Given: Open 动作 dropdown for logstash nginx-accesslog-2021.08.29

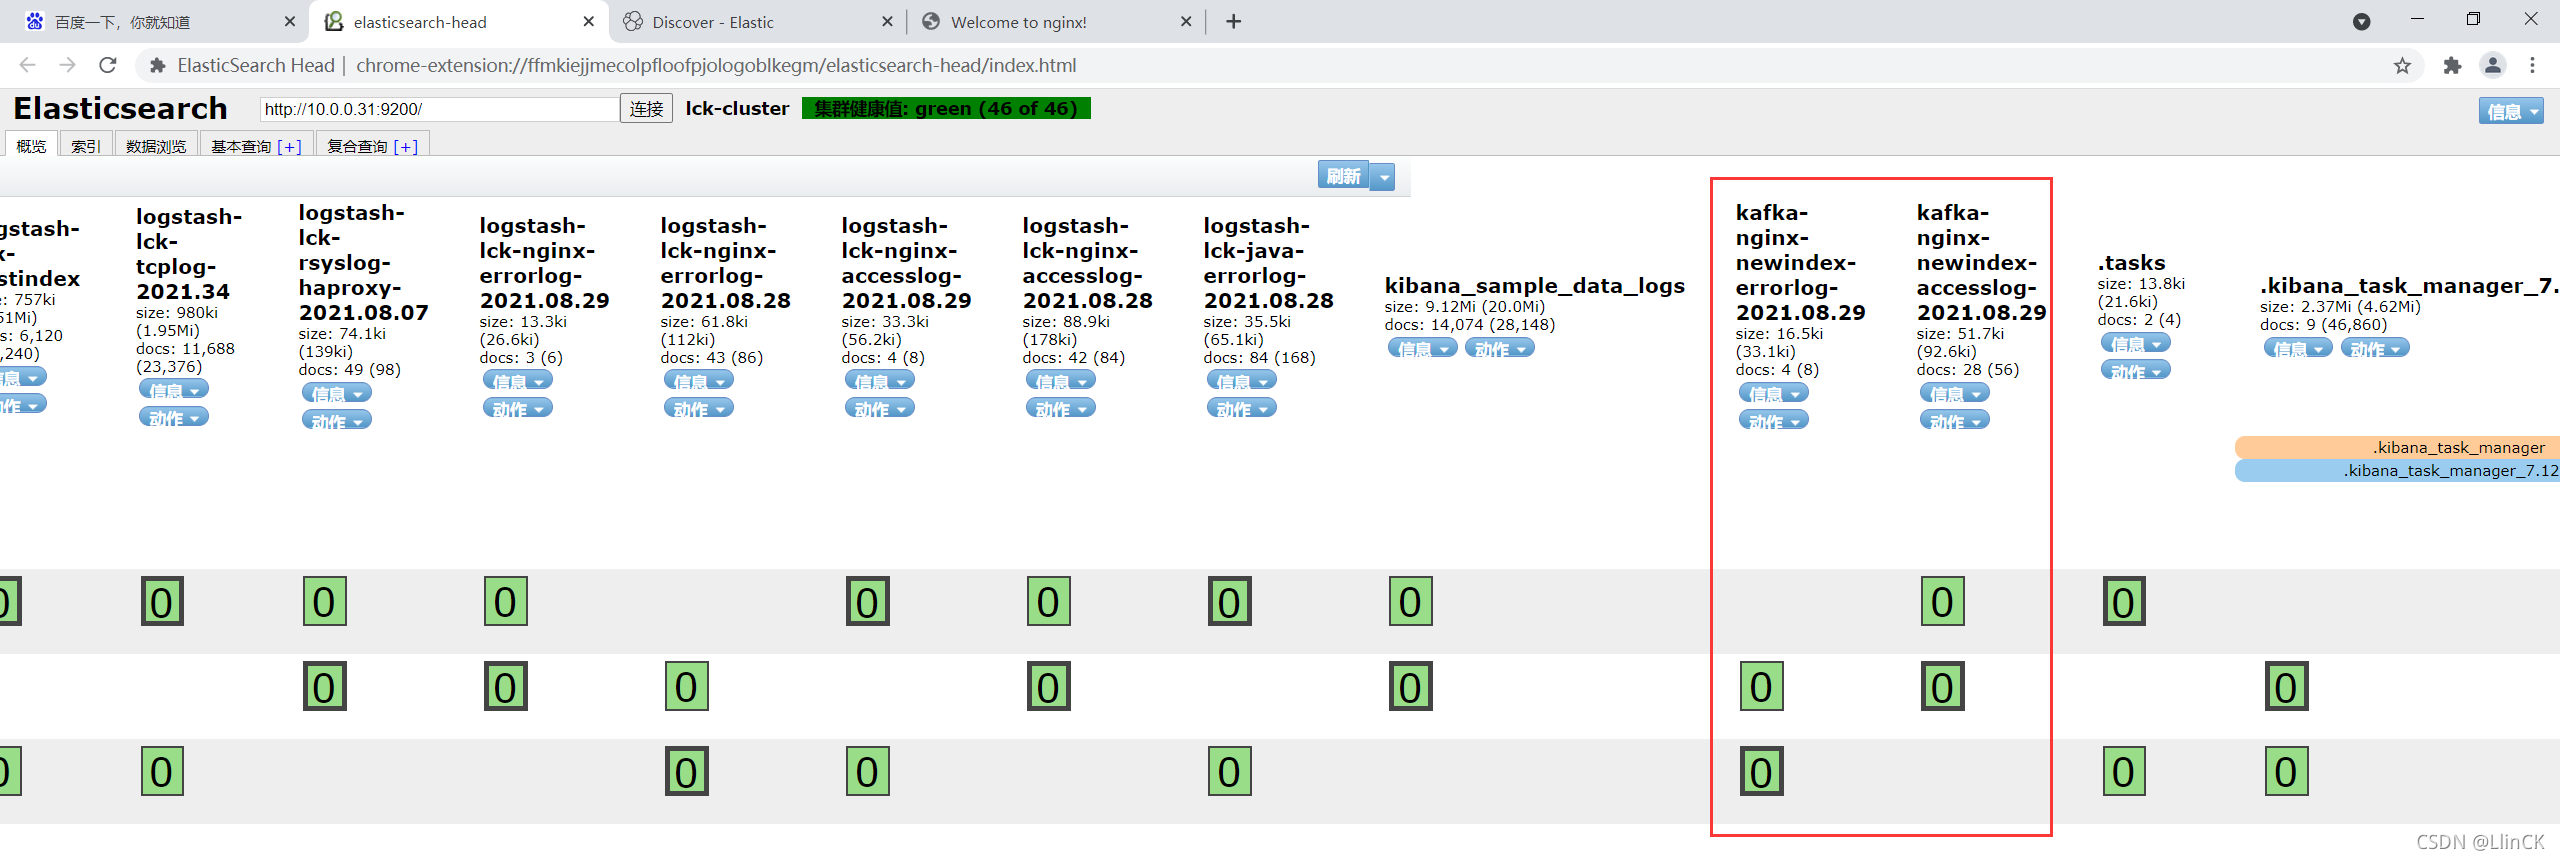Looking at the screenshot, I should 880,408.
